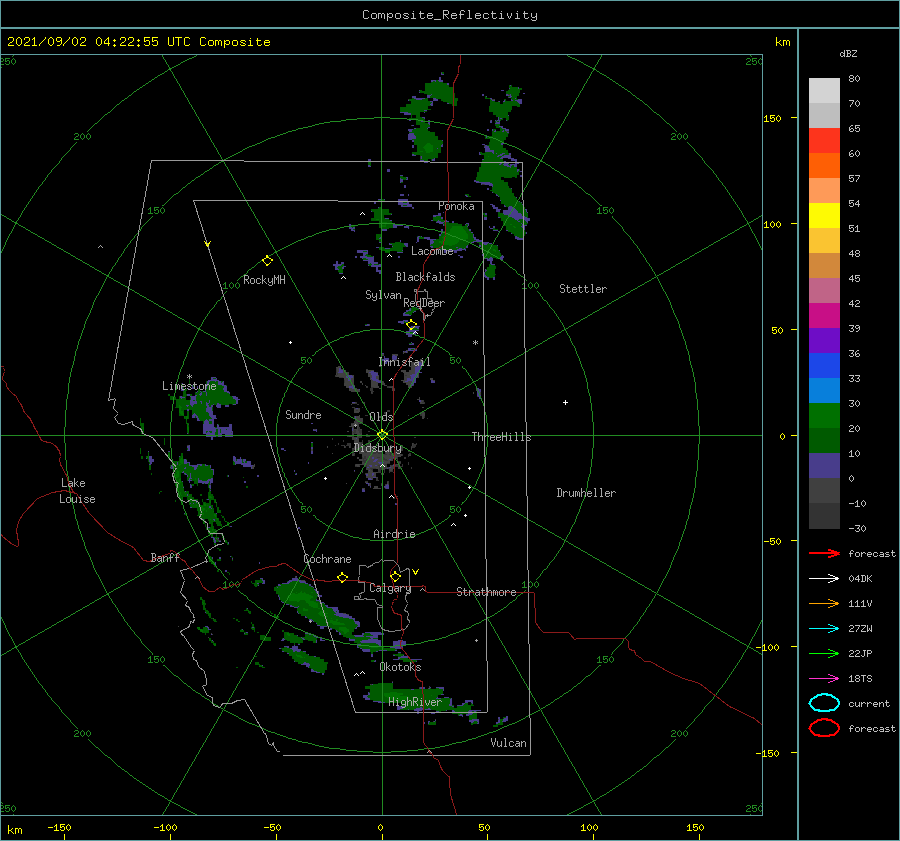
Task: Click the Cochrane label
Action: click(x=327, y=559)
